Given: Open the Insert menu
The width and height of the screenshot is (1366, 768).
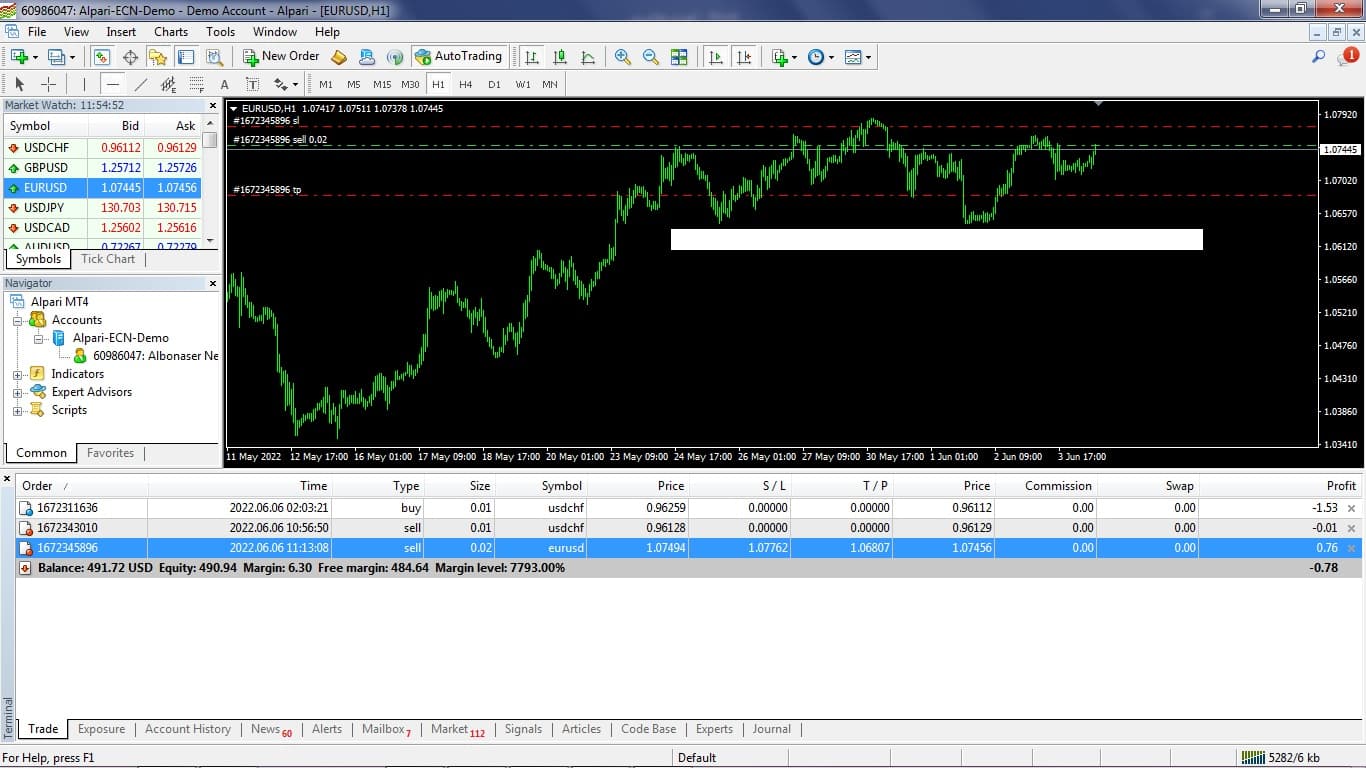Looking at the screenshot, I should tap(121, 32).
